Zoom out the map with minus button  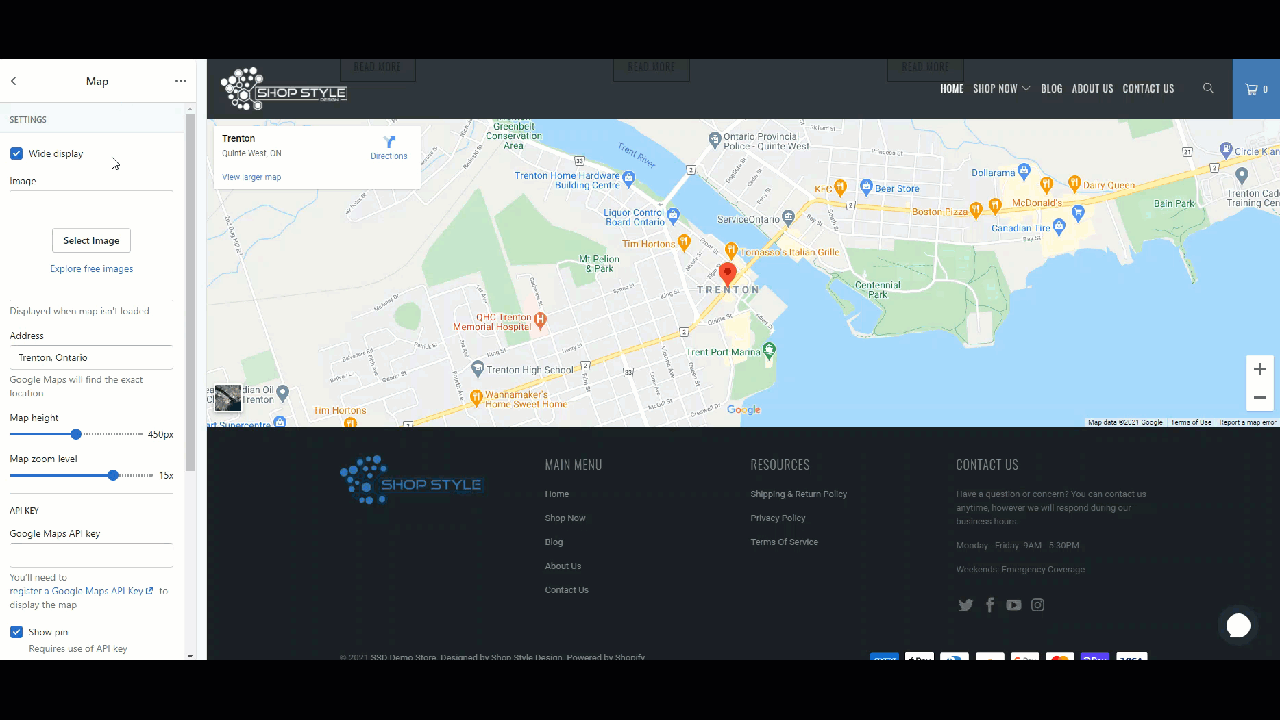coord(1260,397)
